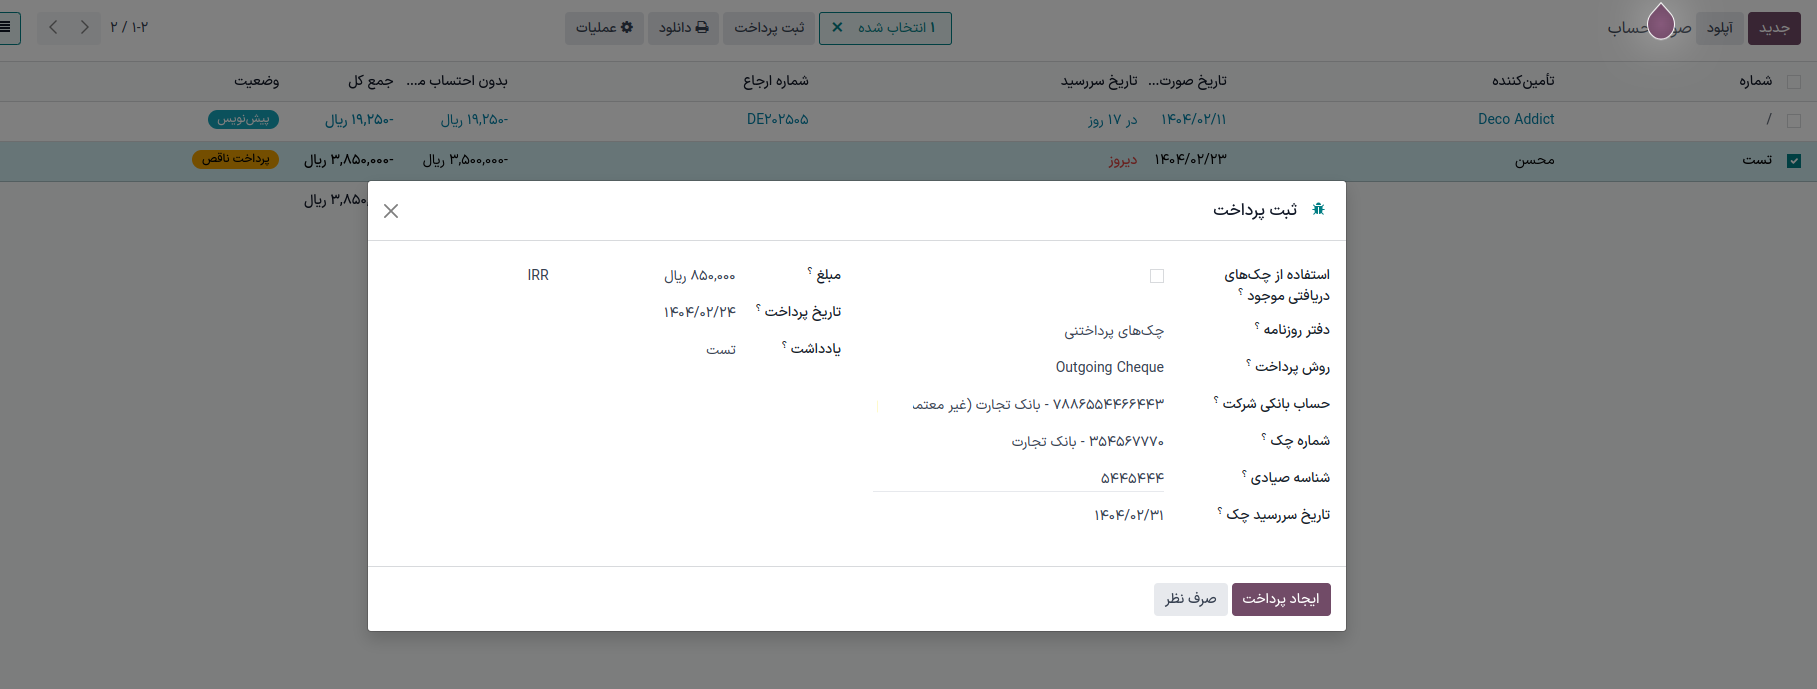1817x689 pixels.
Task: Enable استفاده از چک‌های دریافتی موجود checkbox
Action: pyautogui.click(x=1157, y=276)
